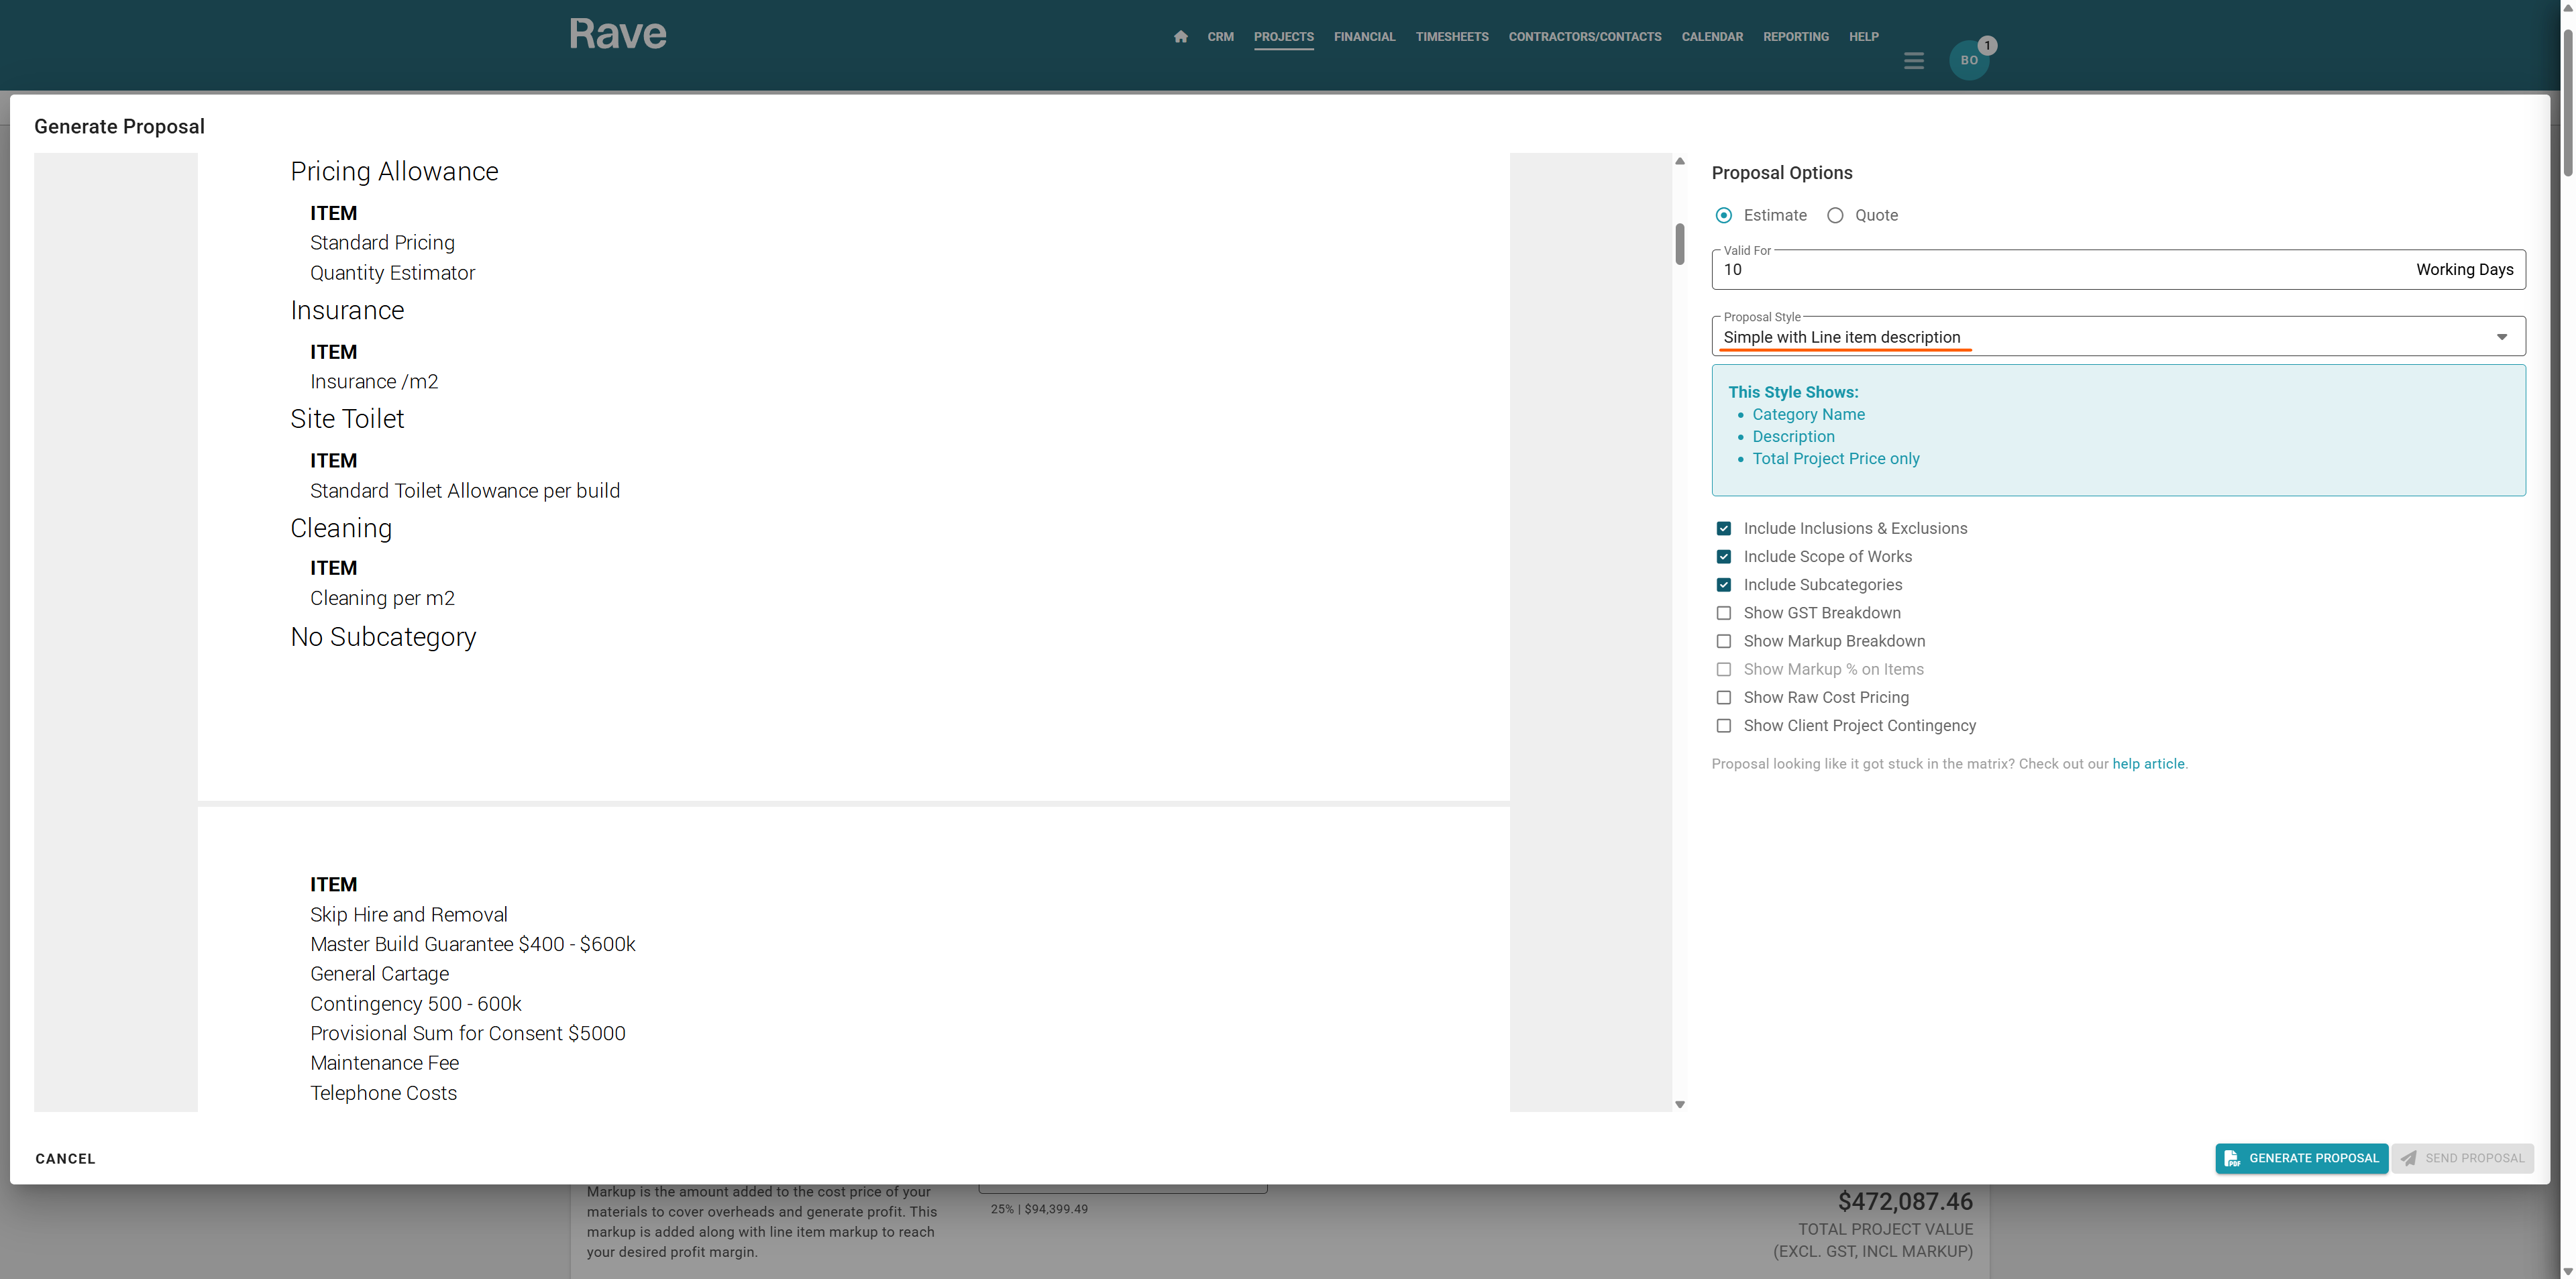
Task: Uncheck Include Scope of Works
Action: 1724,557
